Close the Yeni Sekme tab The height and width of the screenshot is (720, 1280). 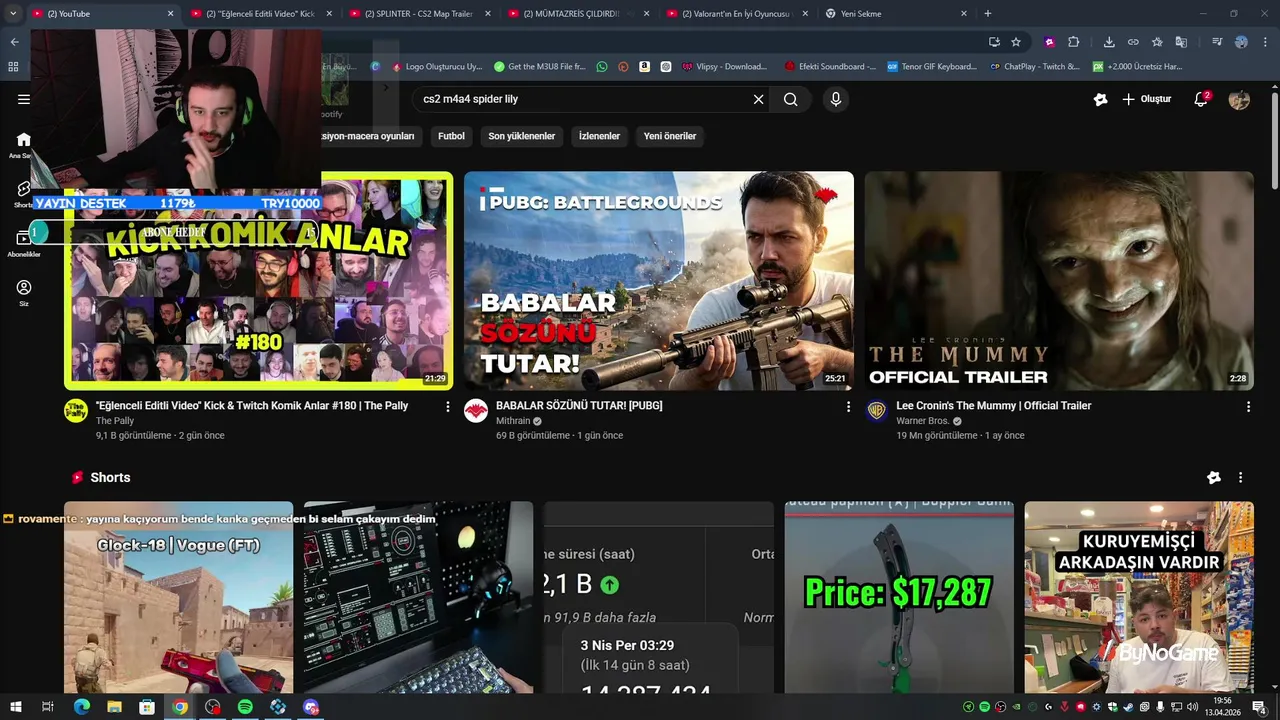964,14
